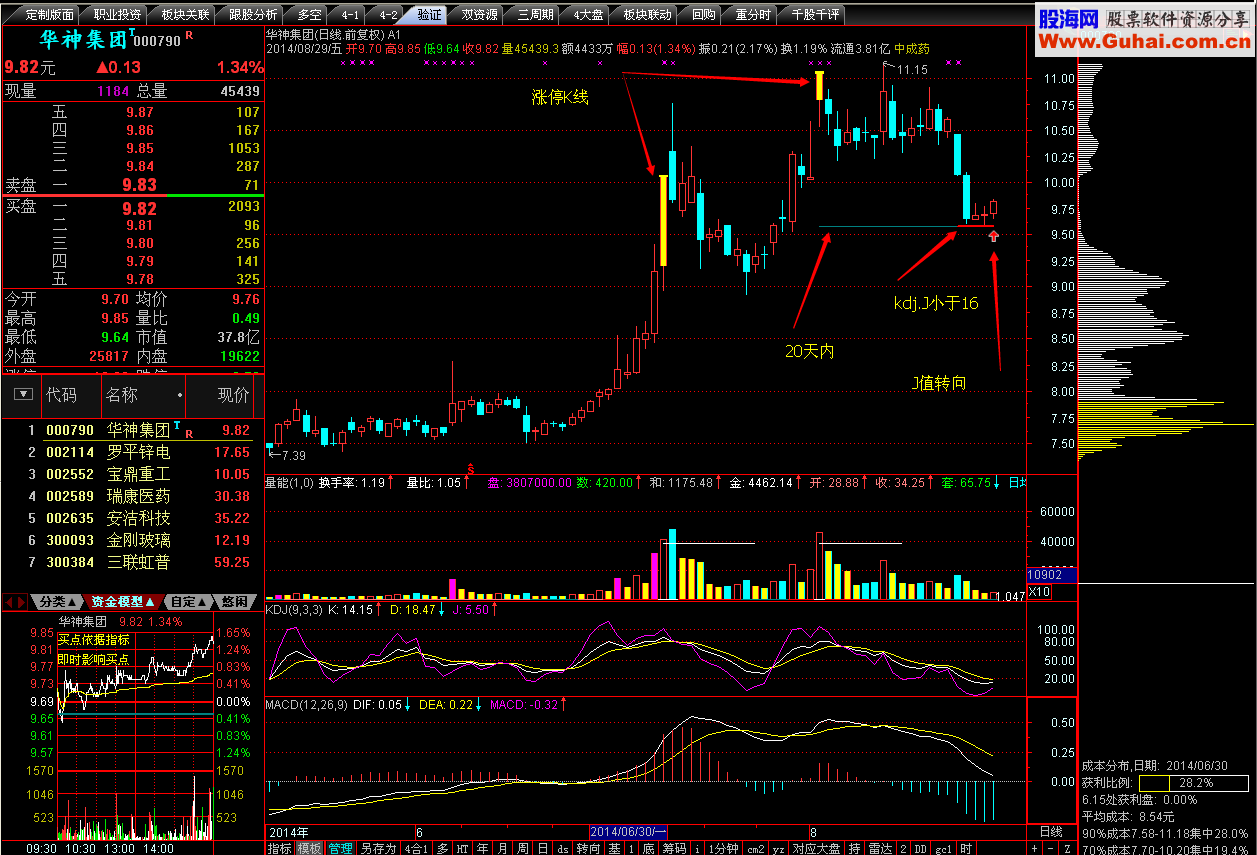Click the Z button at bottom right
This screenshot has width=1257, height=855.
pyautogui.click(x=1066, y=848)
